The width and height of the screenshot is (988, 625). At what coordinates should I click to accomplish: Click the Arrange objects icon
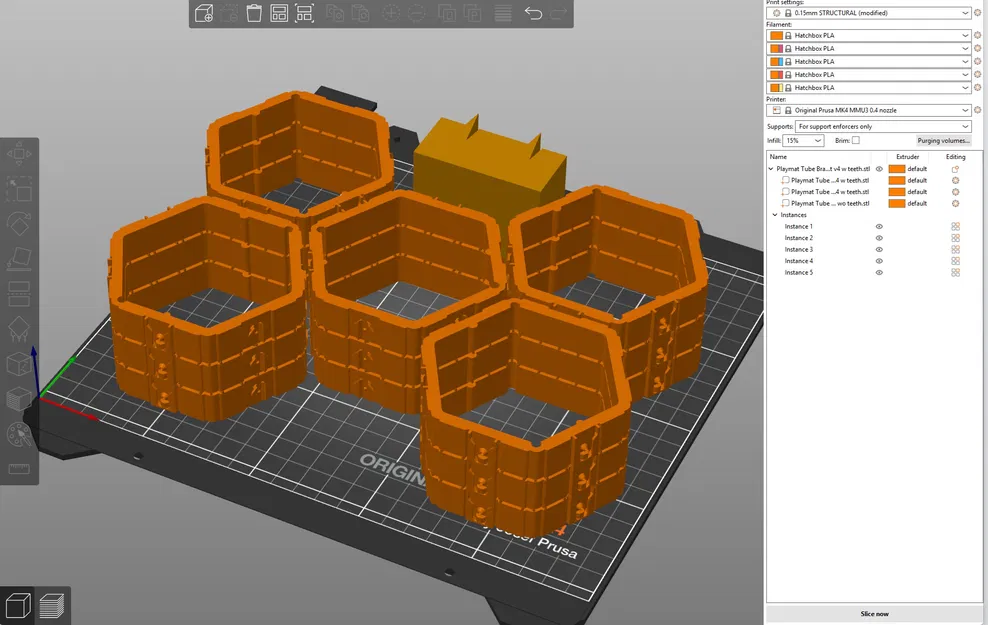[279, 13]
